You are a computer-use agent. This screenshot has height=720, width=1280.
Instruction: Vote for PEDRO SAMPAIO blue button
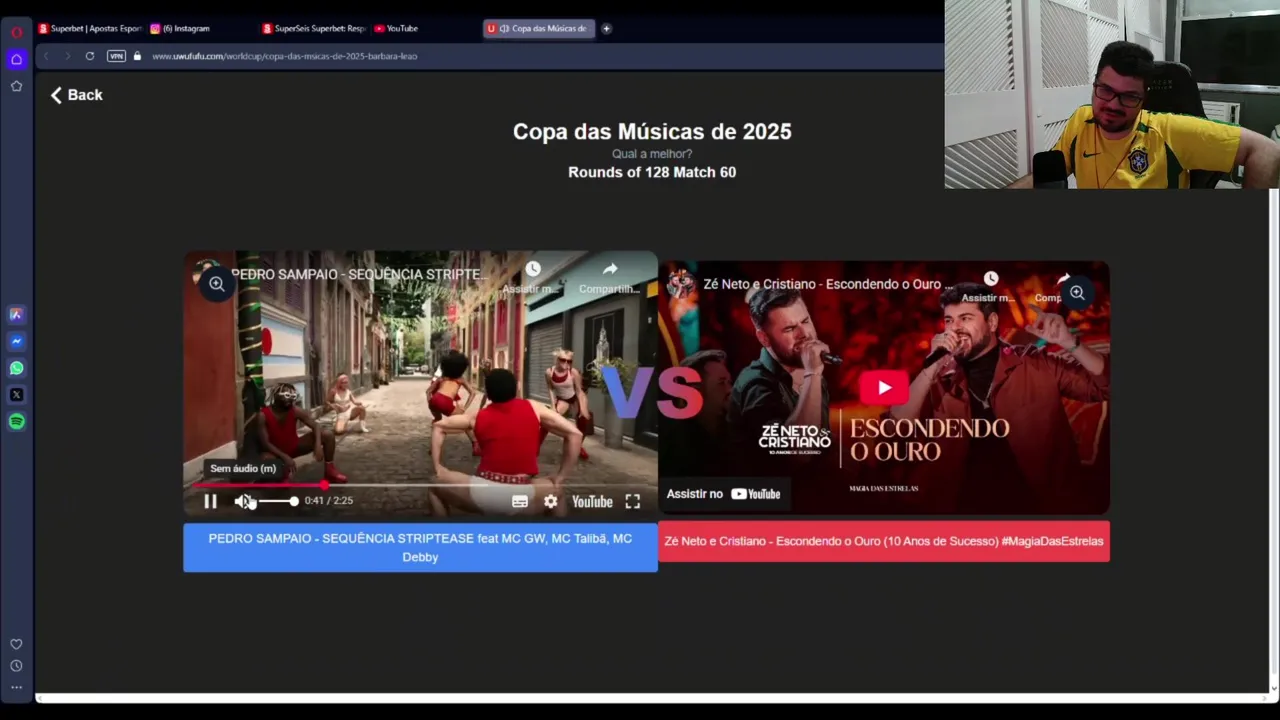coord(420,548)
